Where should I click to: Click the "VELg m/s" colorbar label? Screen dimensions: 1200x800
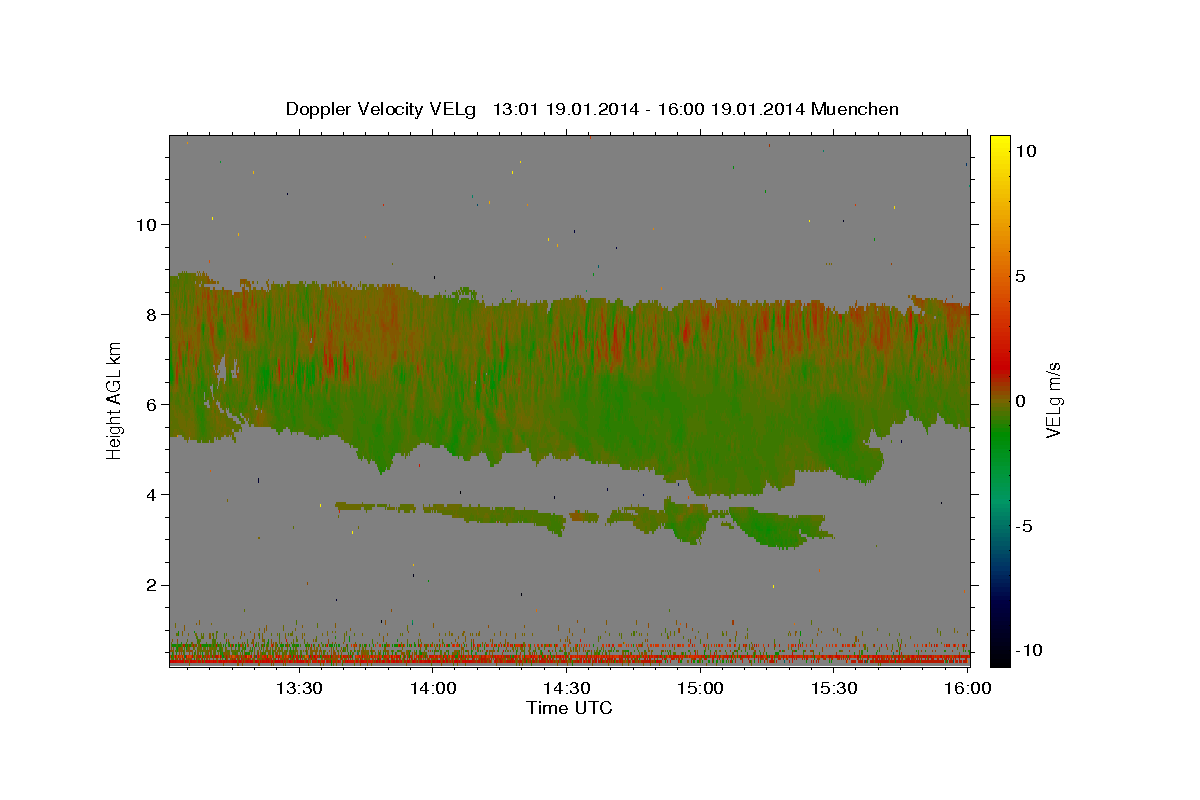click(1053, 400)
